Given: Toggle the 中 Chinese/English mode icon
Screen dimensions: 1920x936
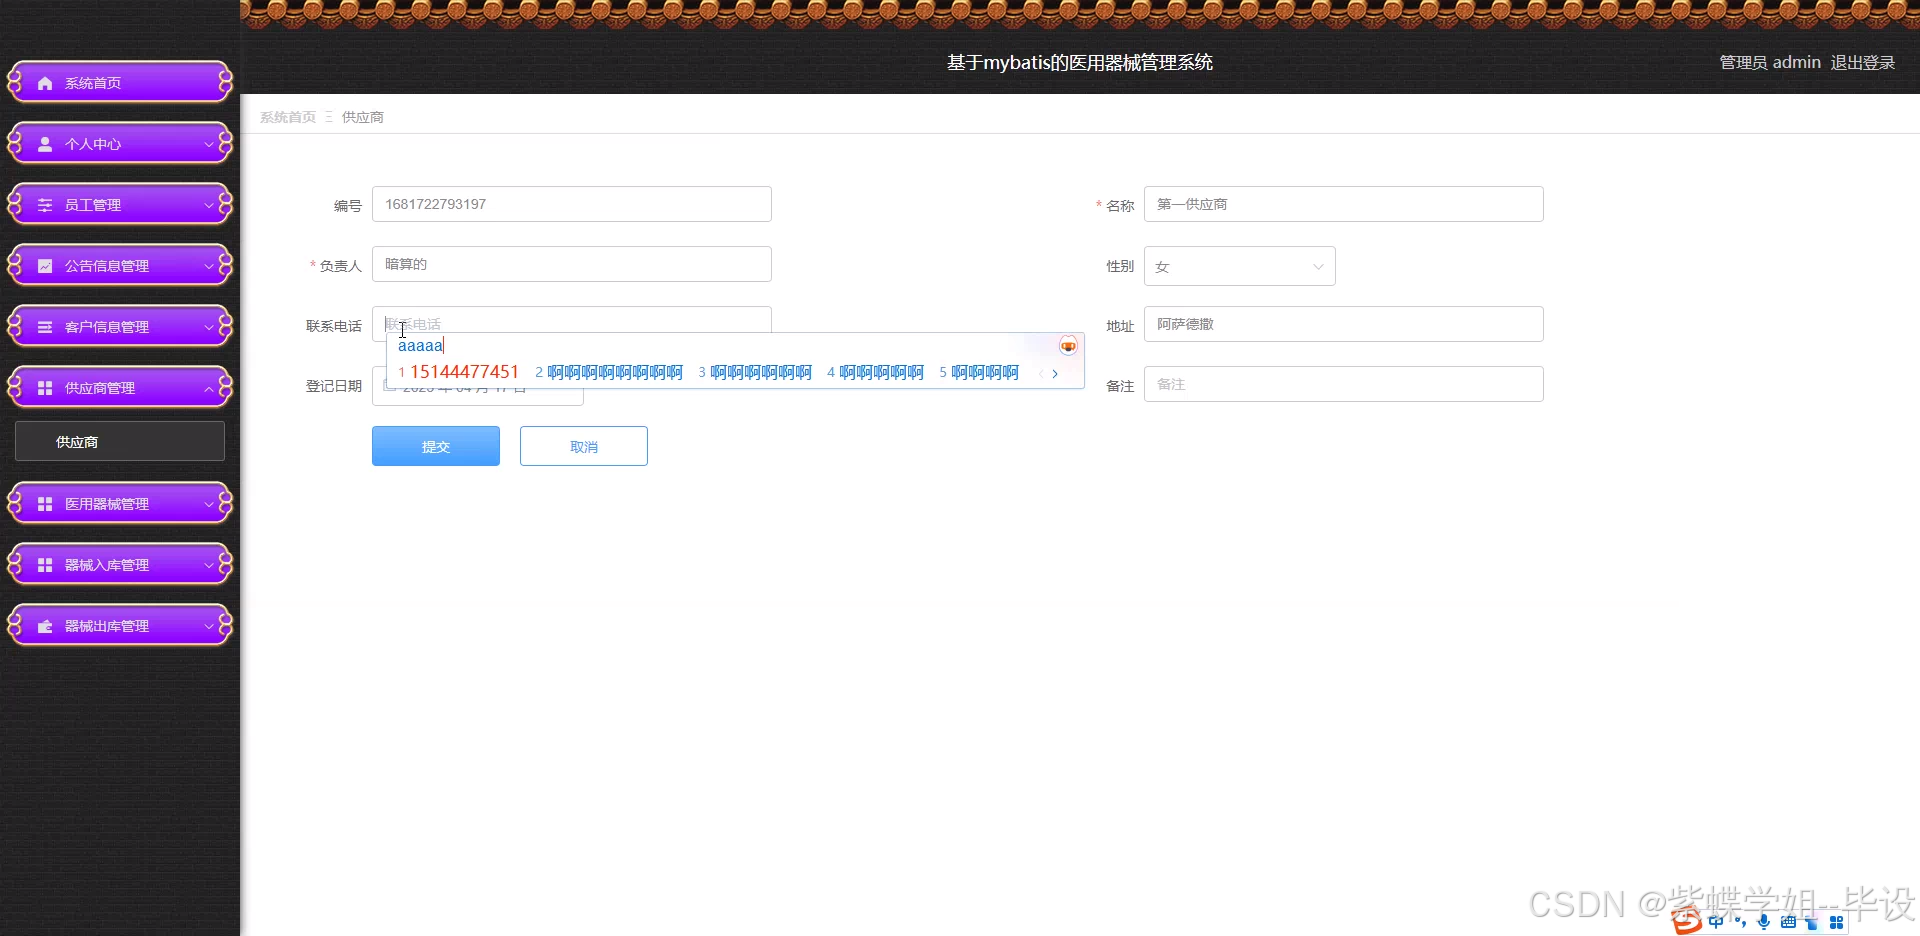Looking at the screenshot, I should coord(1716,922).
